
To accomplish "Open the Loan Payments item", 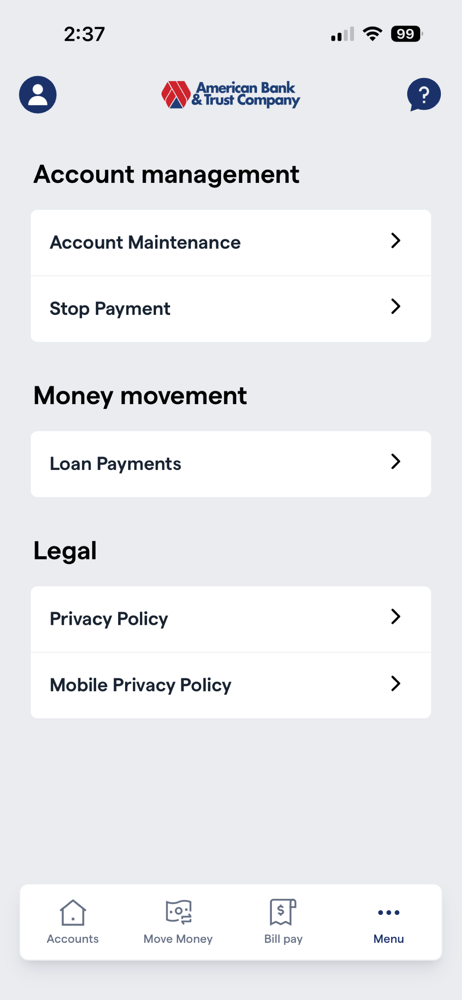I will 231,464.
